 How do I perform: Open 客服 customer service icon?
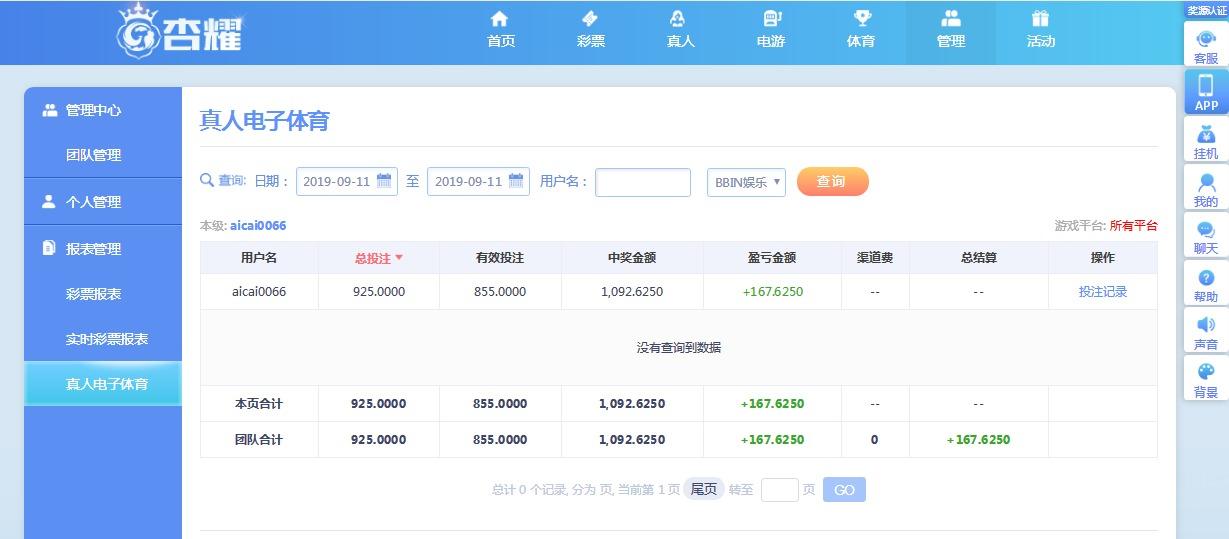click(1206, 45)
